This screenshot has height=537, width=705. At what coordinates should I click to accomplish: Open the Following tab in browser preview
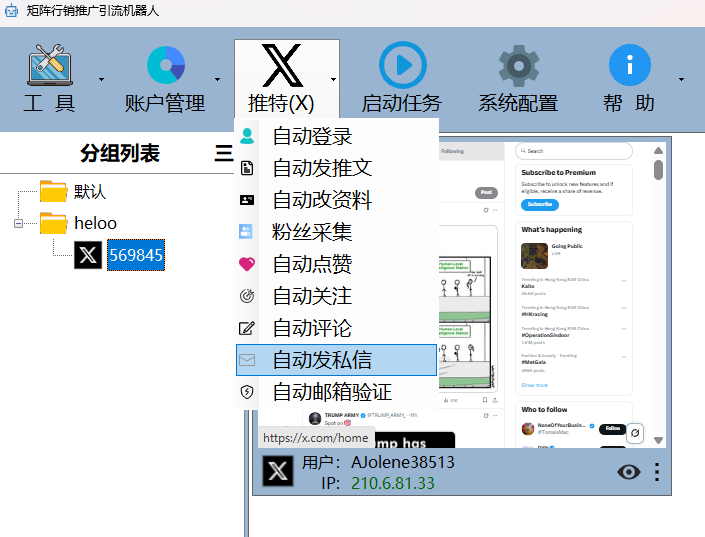452,151
